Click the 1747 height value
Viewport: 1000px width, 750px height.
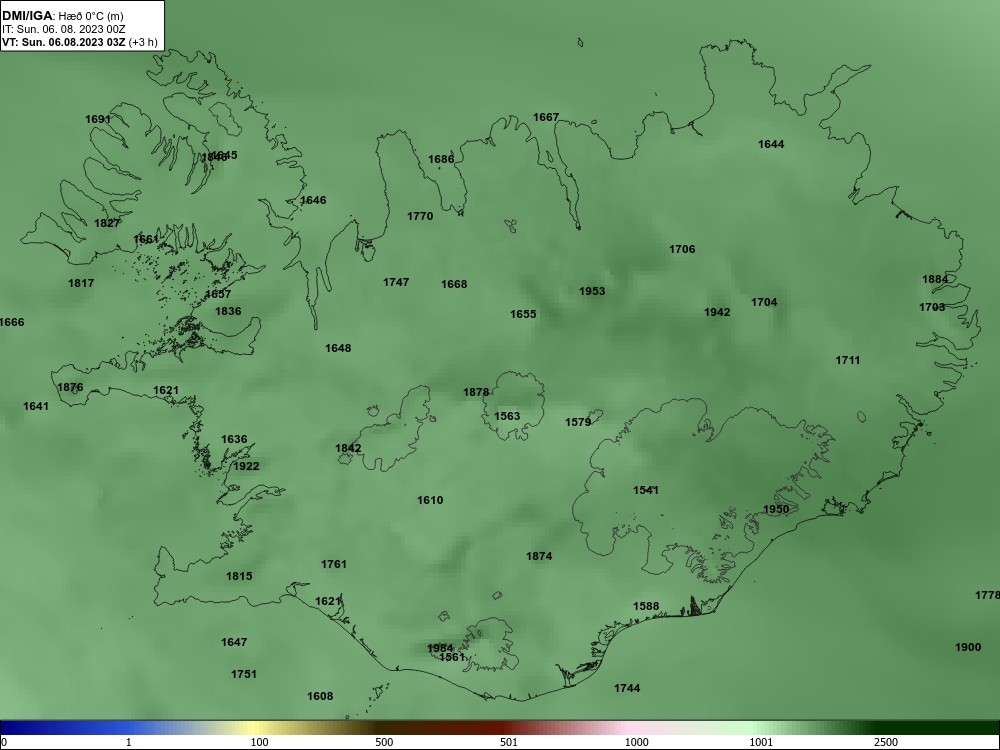(396, 282)
